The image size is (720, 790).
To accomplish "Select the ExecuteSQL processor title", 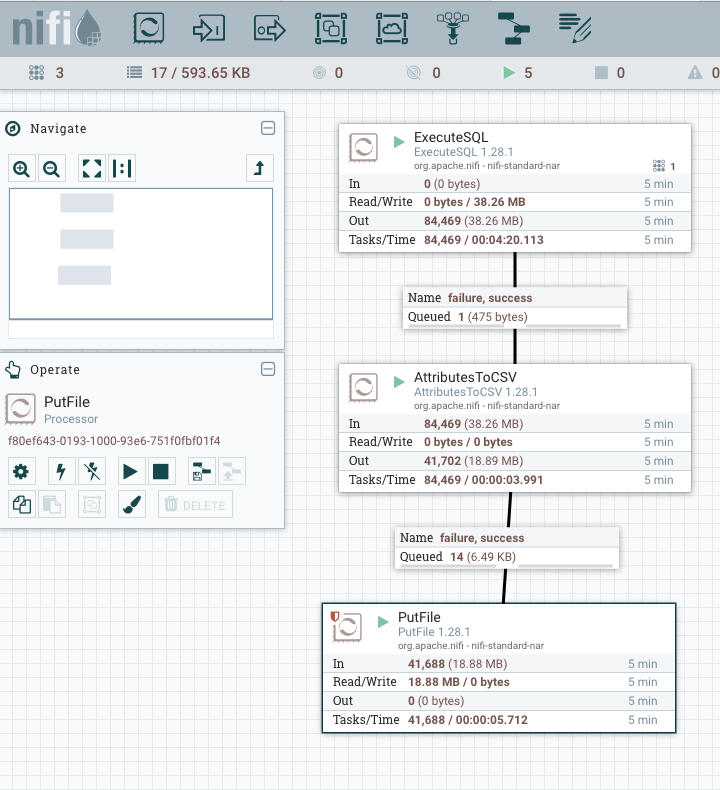I will pyautogui.click(x=450, y=138).
